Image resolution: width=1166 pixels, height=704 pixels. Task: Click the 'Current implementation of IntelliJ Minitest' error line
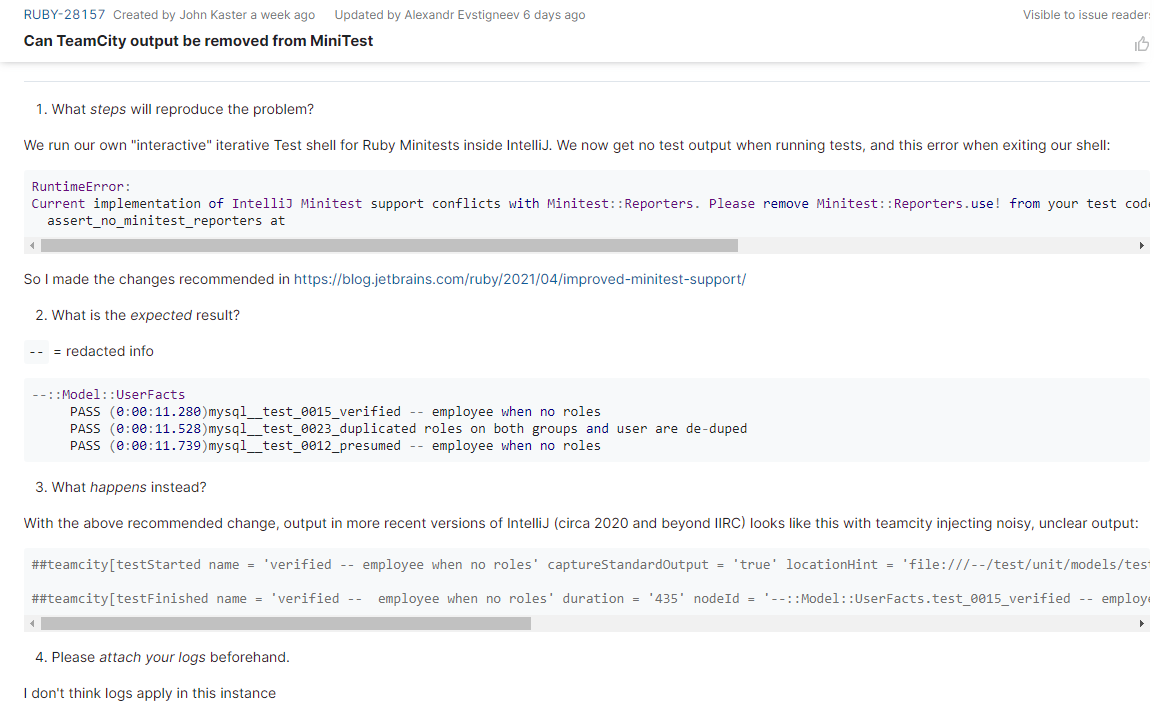pos(590,204)
